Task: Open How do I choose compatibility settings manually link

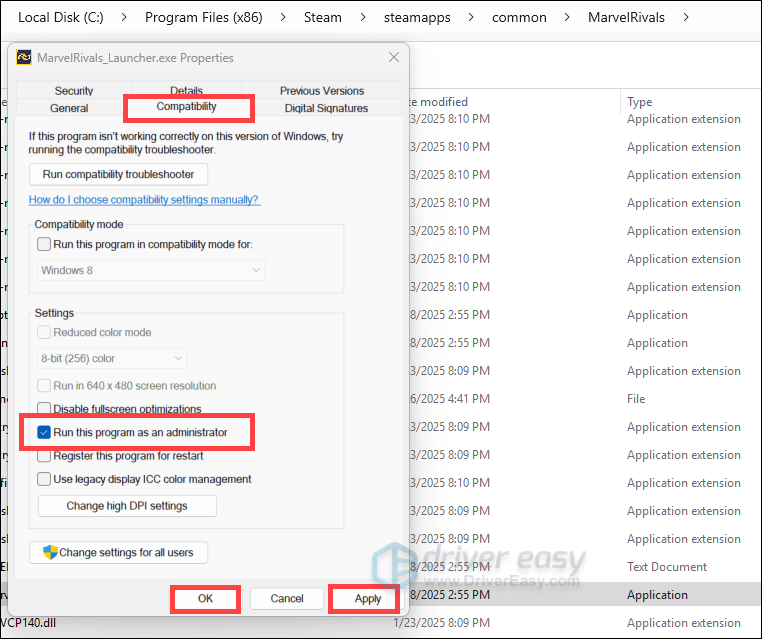Action: click(x=144, y=200)
